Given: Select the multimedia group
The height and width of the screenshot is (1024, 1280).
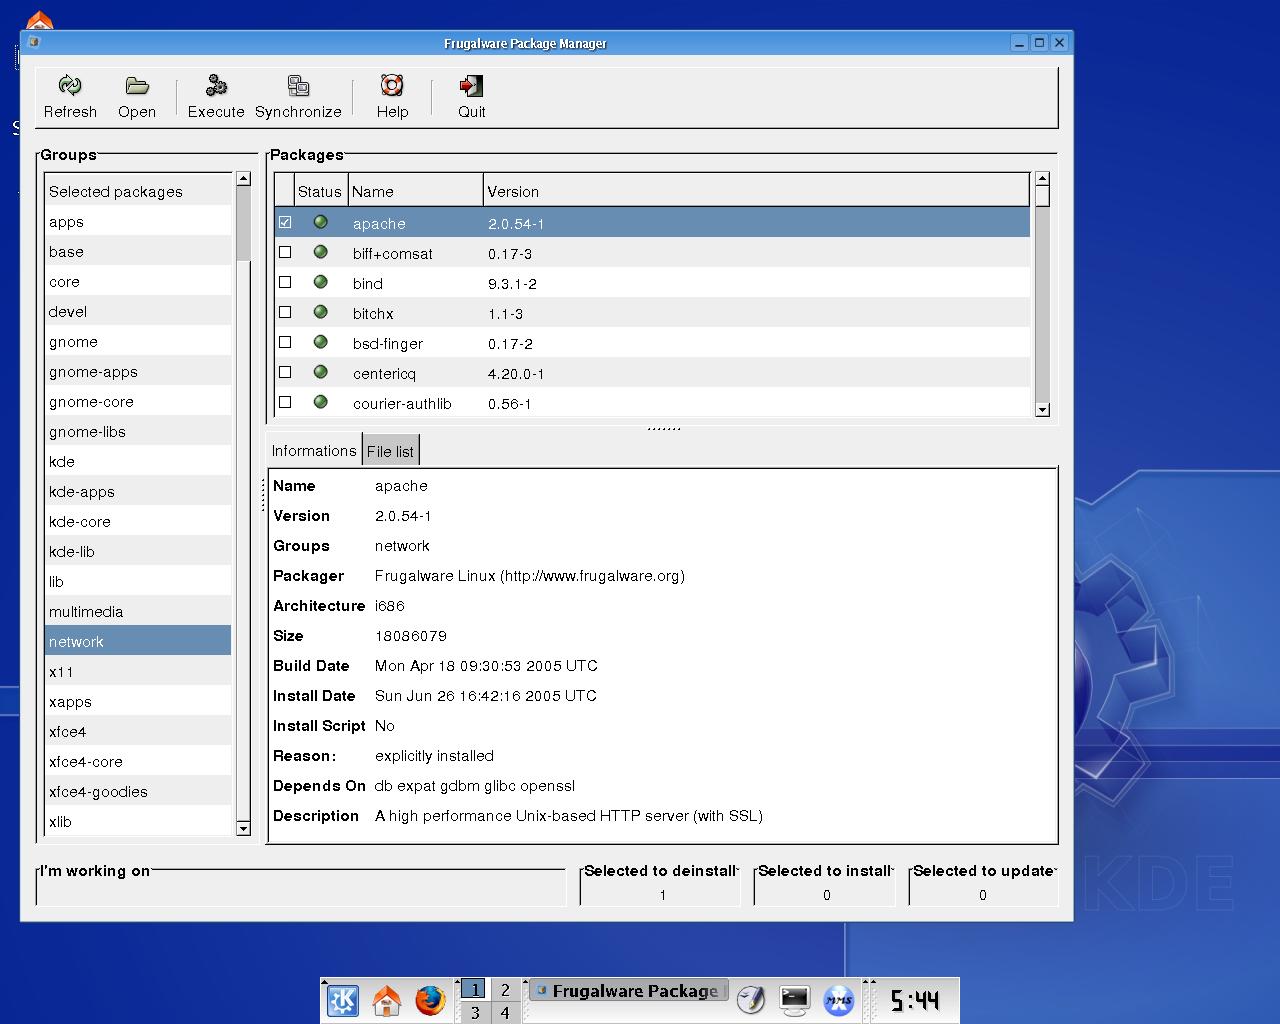Looking at the screenshot, I should [138, 611].
